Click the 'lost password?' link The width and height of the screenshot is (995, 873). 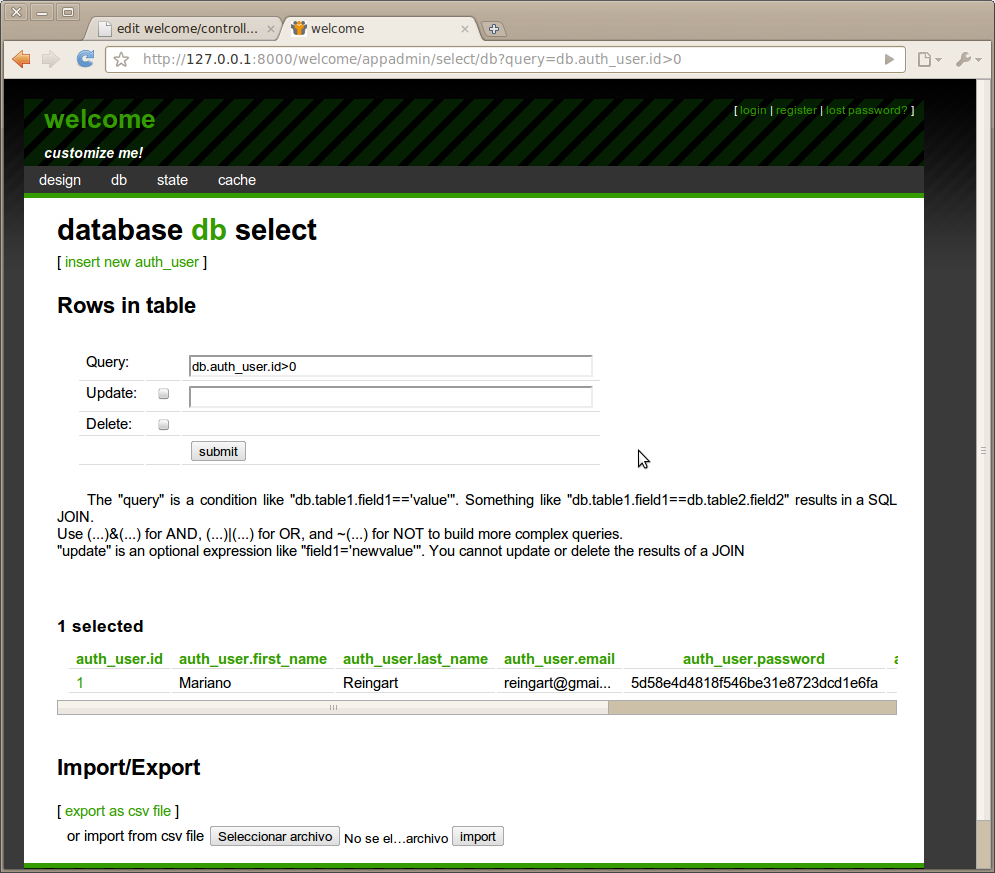point(866,110)
